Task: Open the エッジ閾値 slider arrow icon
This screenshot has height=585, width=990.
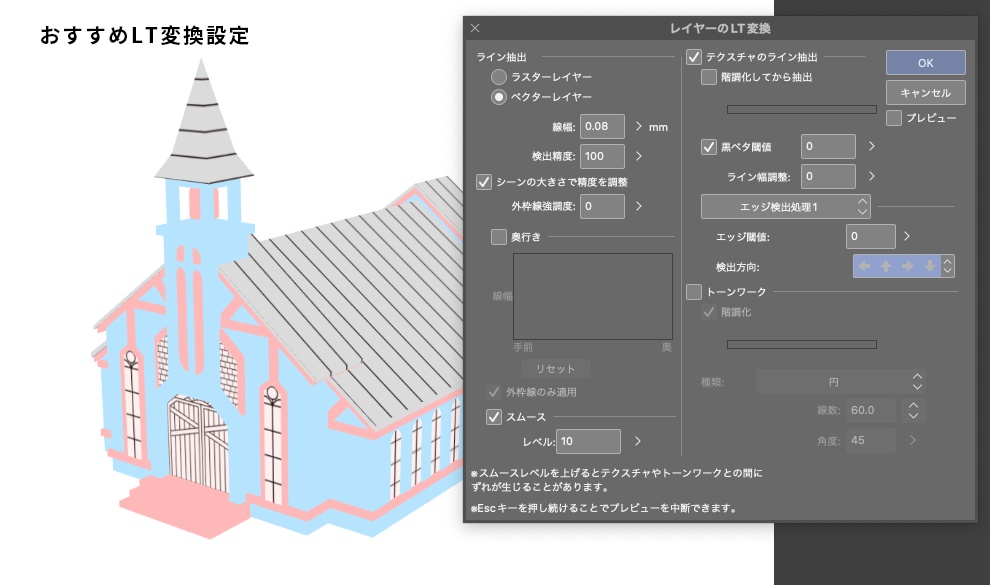Action: [x=906, y=236]
